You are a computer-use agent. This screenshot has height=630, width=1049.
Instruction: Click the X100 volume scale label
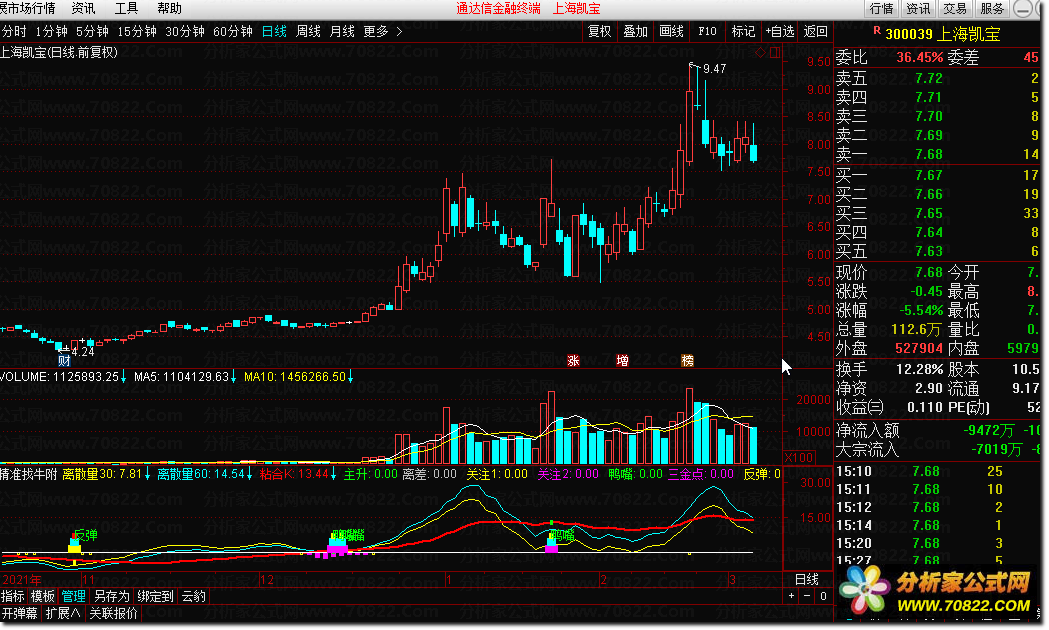799,457
